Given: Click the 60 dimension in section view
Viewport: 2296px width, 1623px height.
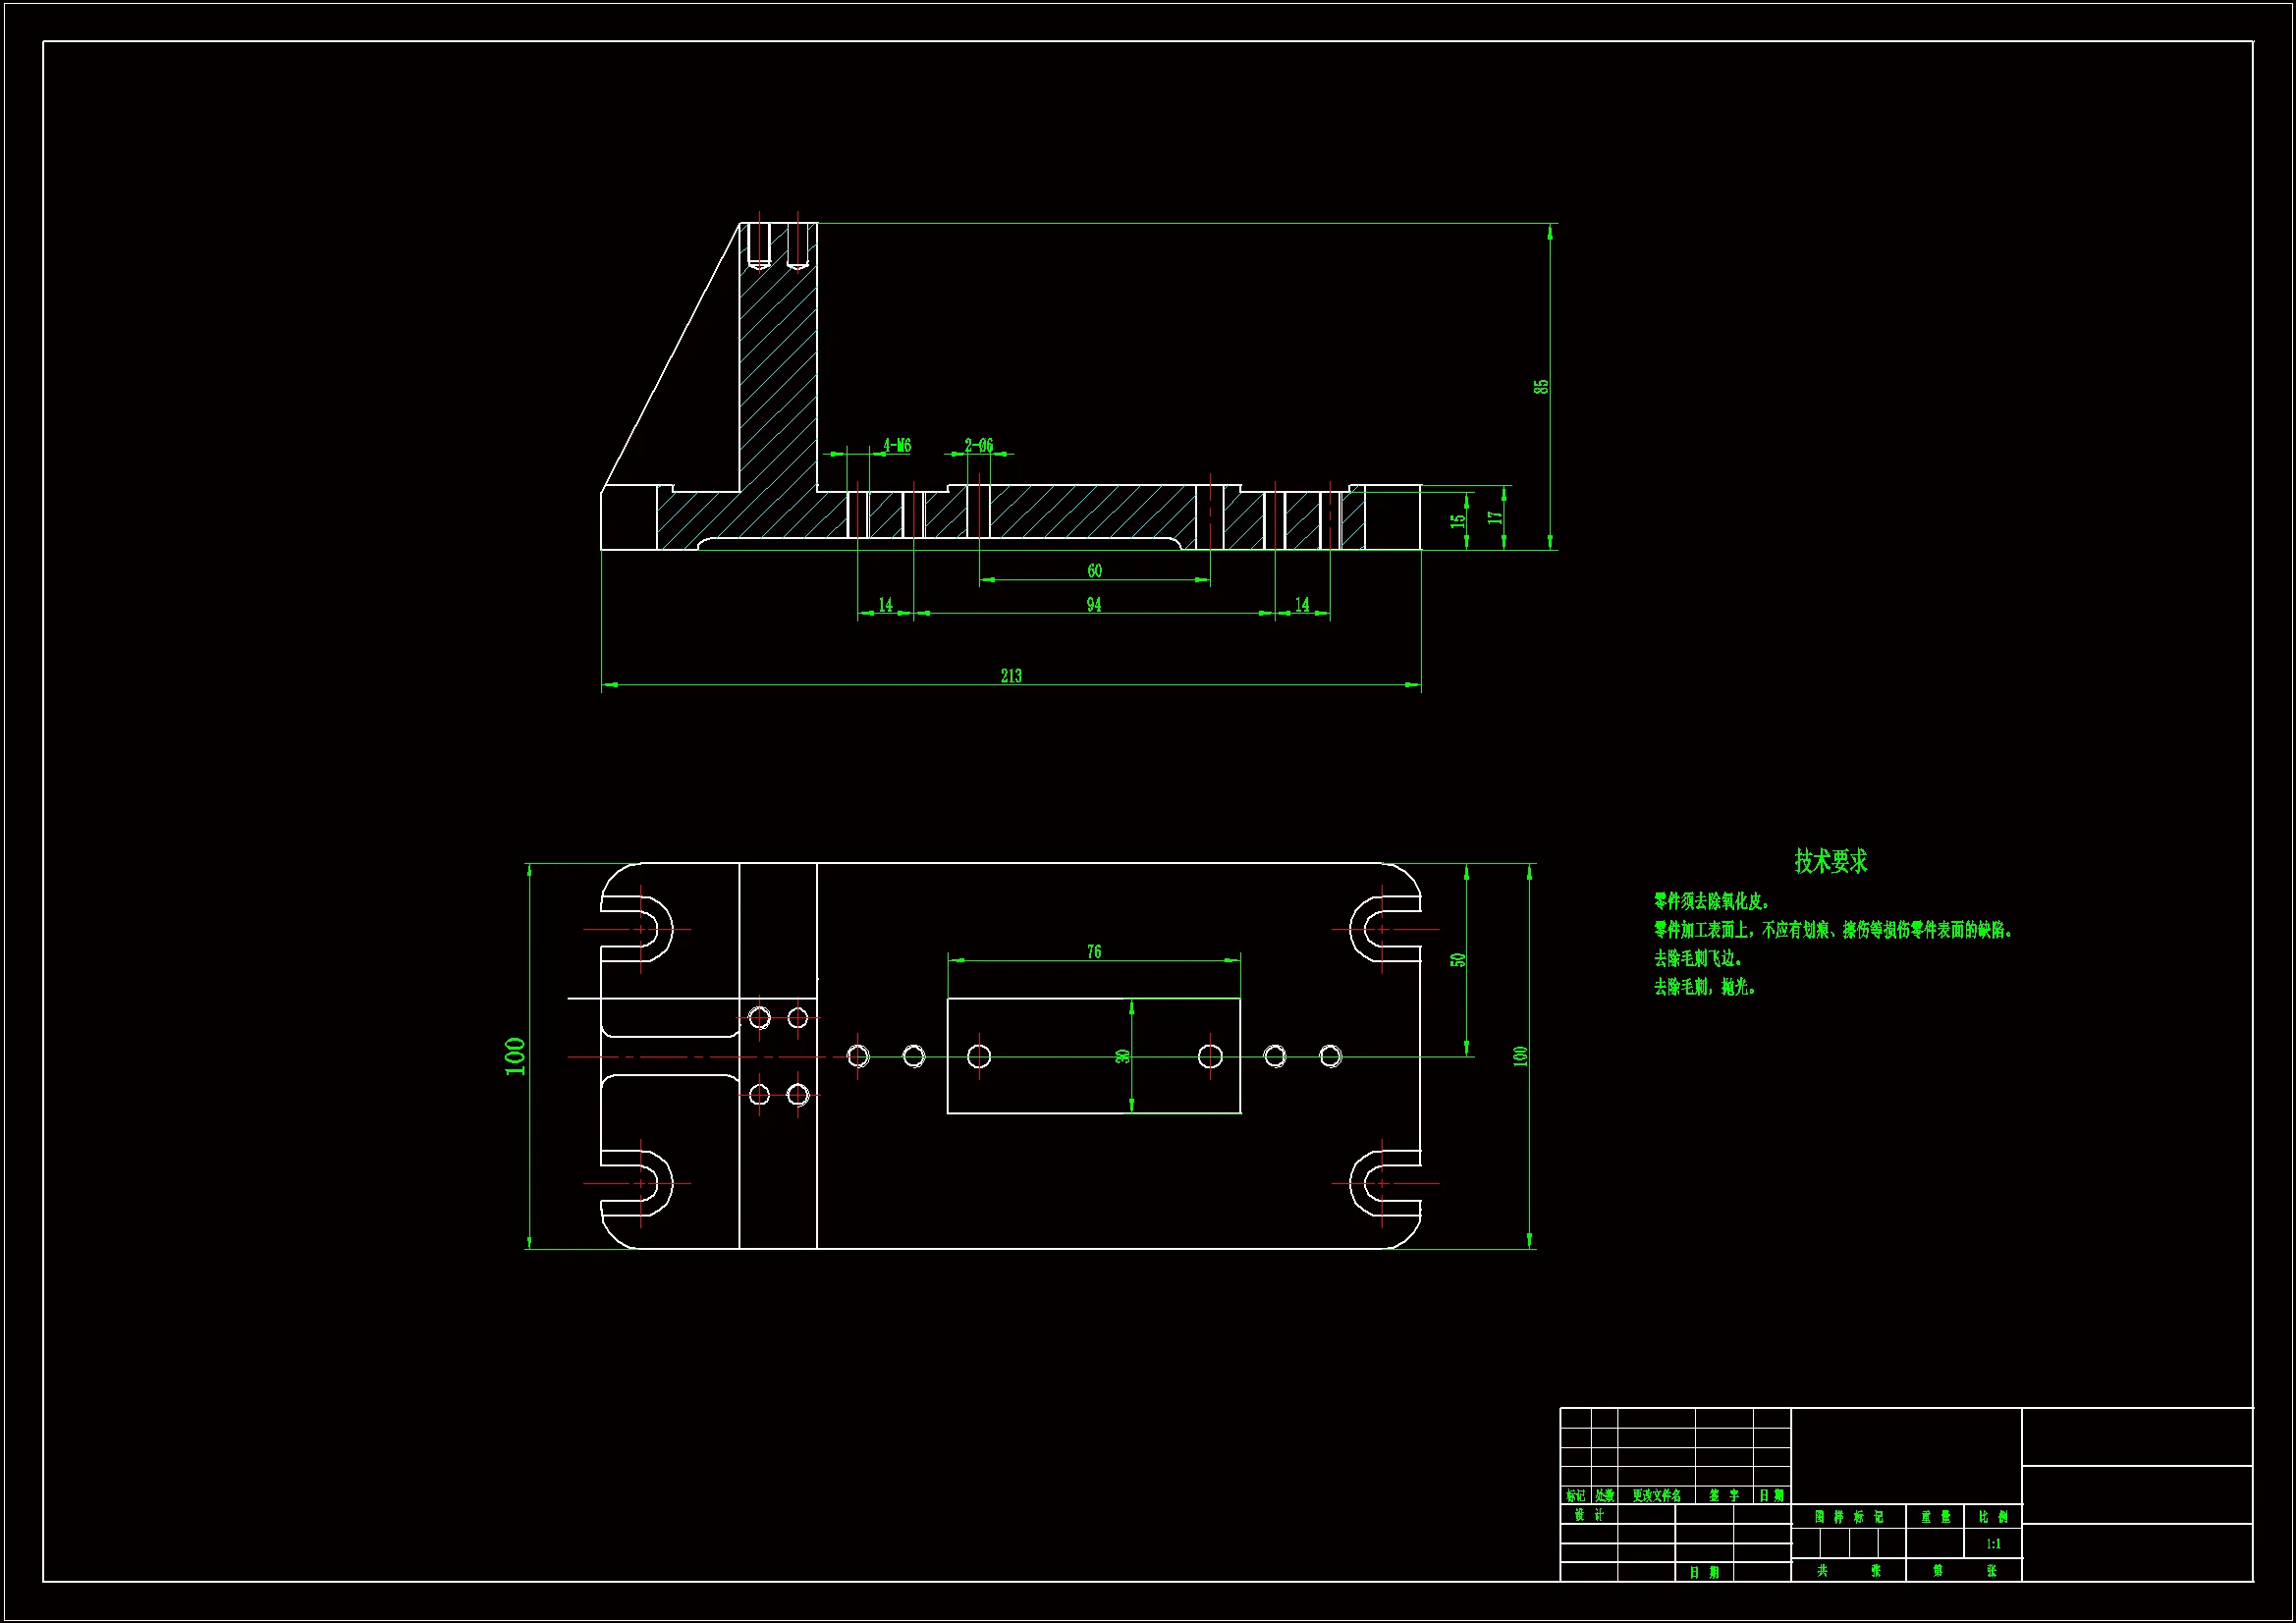Looking at the screenshot, I should [1095, 570].
